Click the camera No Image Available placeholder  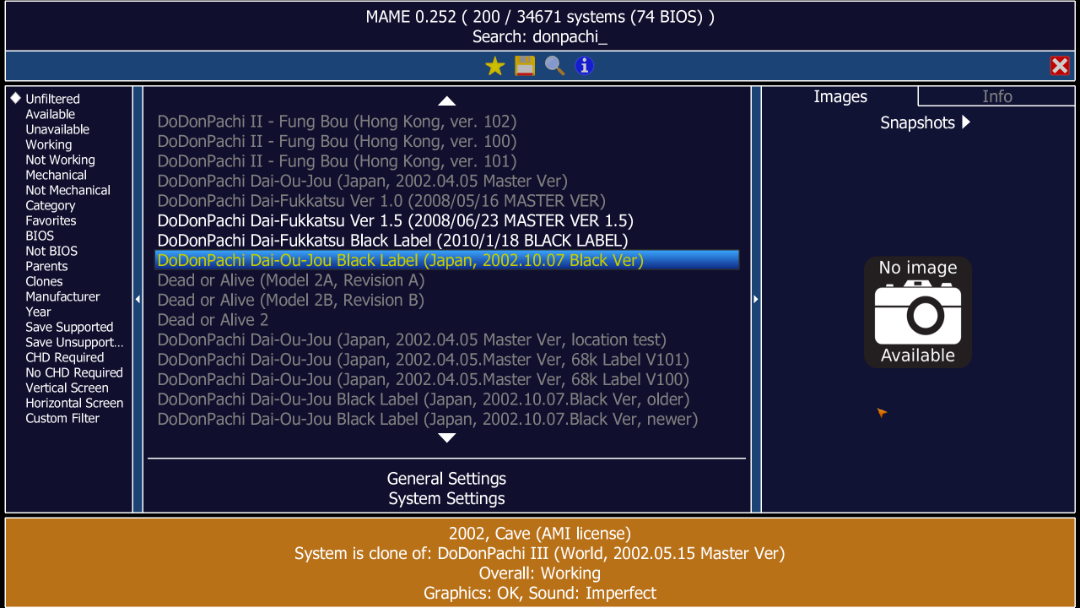pos(917,311)
